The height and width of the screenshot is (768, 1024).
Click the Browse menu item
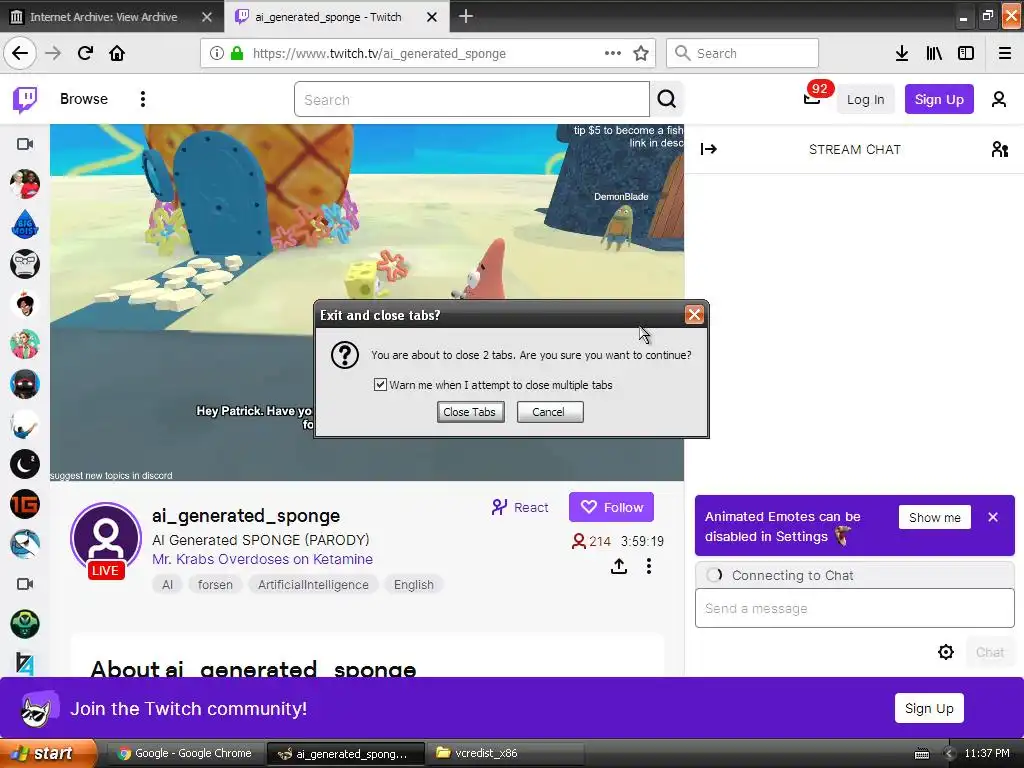[x=84, y=99]
